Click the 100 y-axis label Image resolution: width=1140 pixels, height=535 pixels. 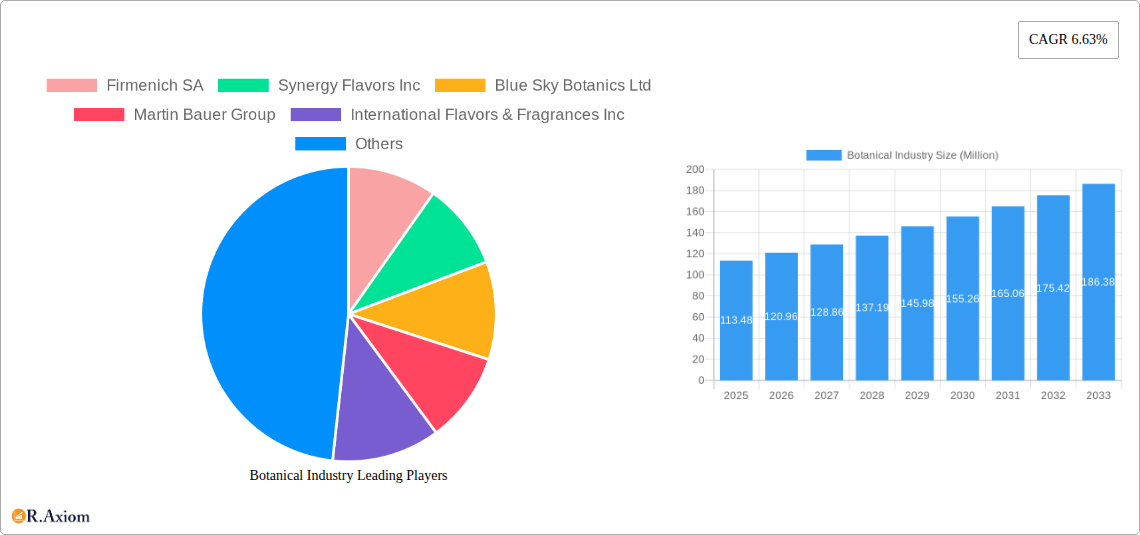pos(695,275)
